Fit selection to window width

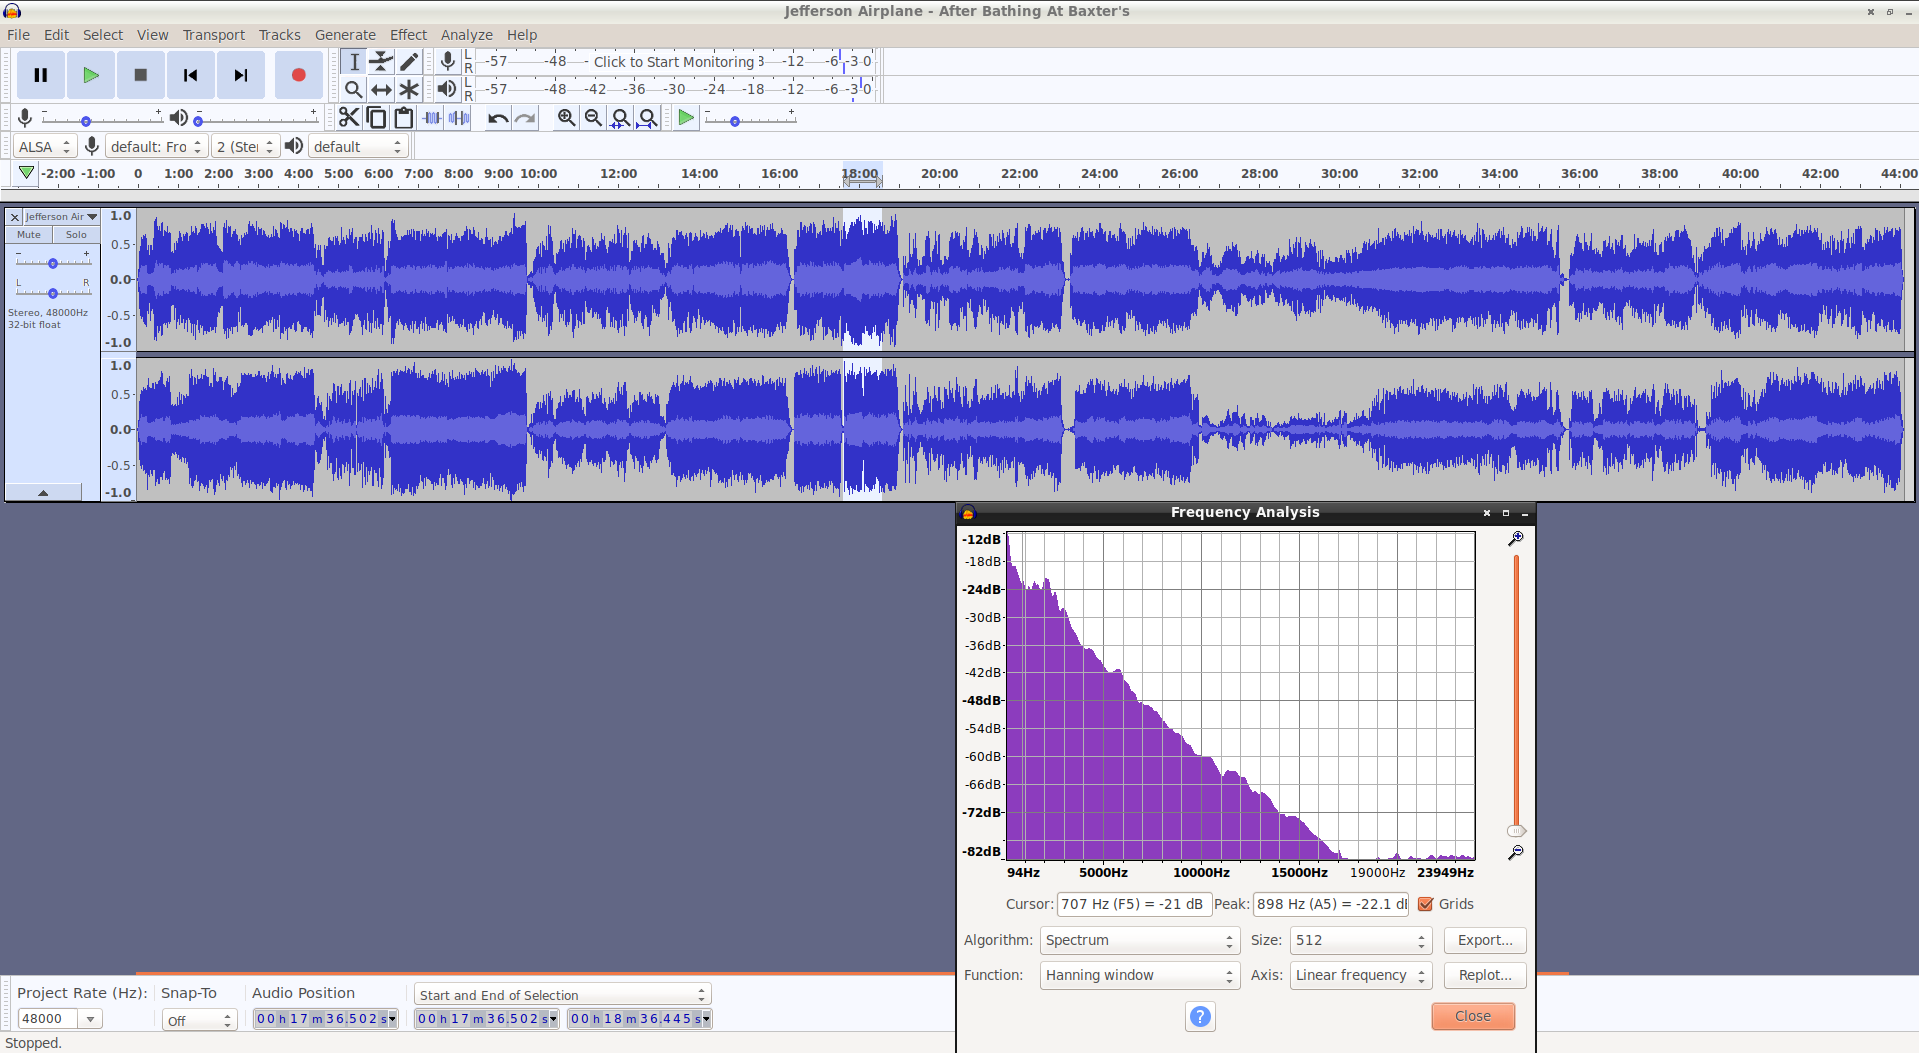(x=620, y=118)
